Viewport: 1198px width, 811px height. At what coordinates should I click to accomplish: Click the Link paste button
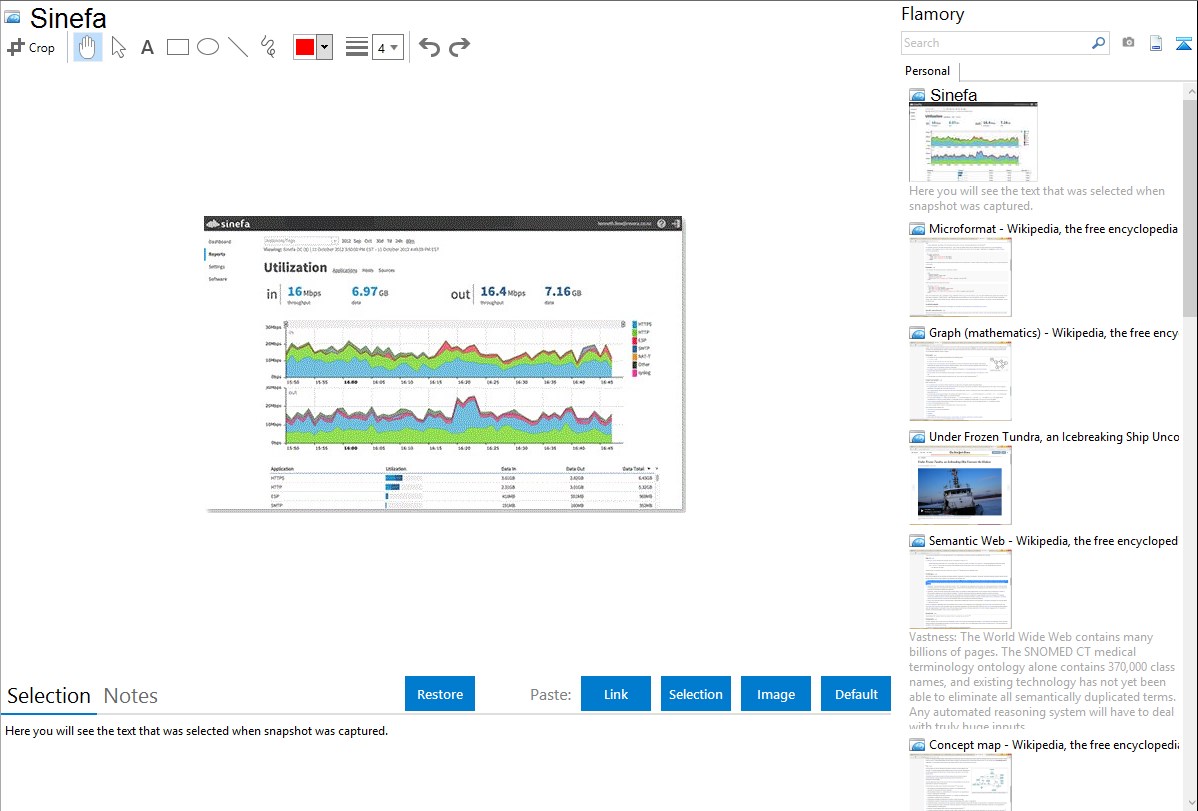tap(616, 694)
